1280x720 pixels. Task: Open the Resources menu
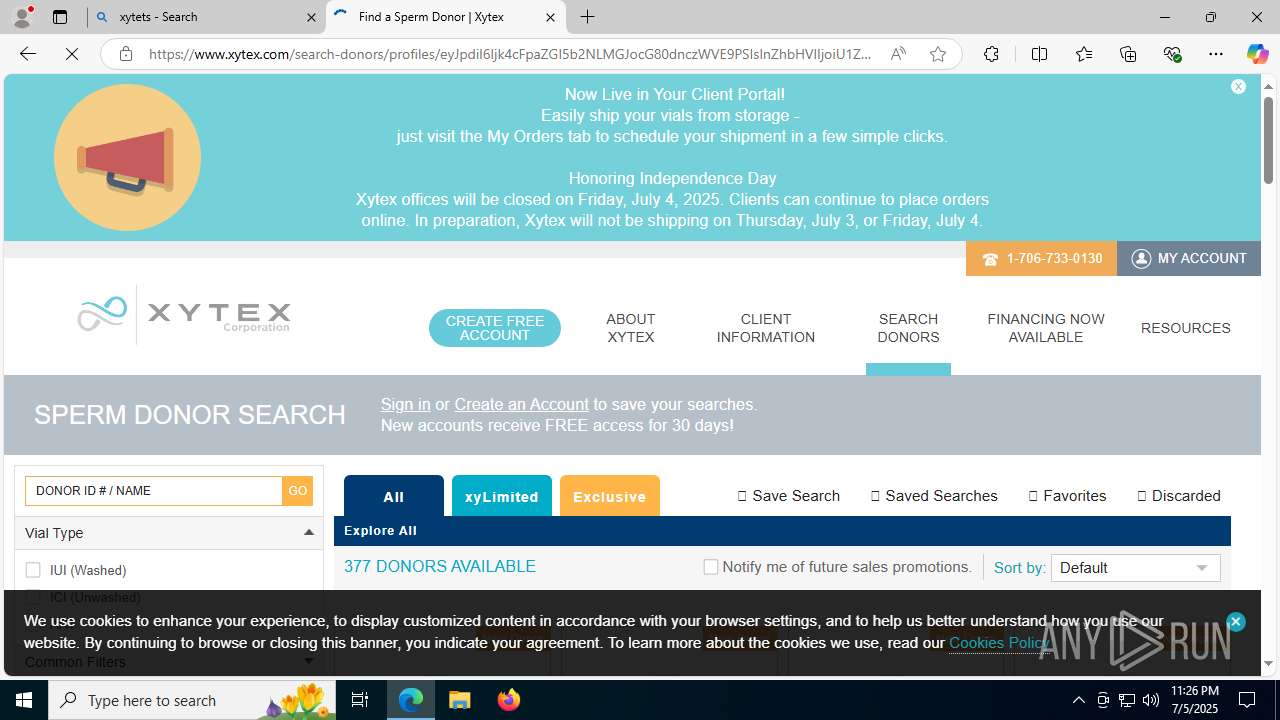pyautogui.click(x=1186, y=328)
